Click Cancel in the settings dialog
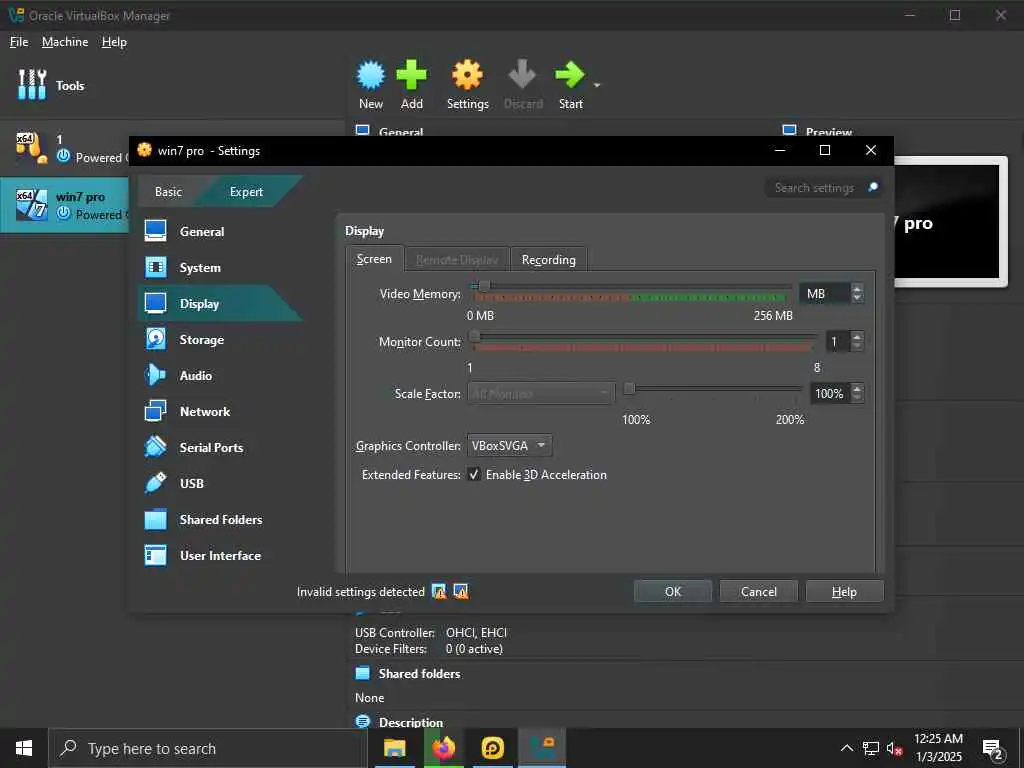 coord(758,592)
